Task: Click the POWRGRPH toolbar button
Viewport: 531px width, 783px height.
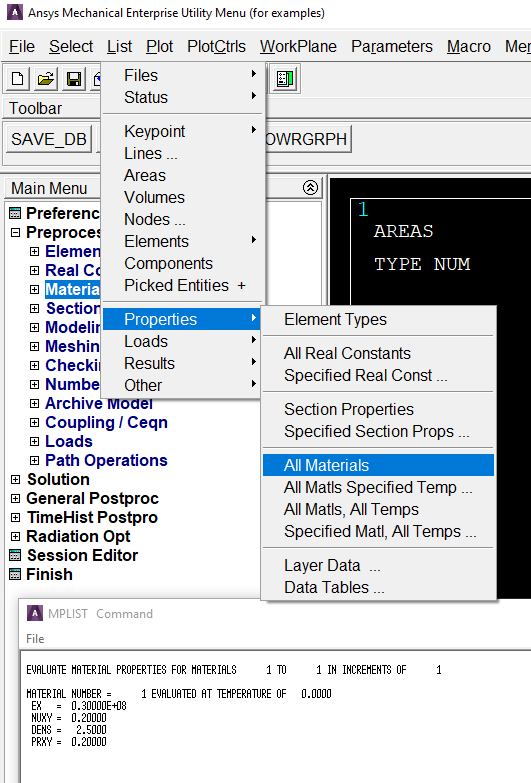Action: (308, 139)
